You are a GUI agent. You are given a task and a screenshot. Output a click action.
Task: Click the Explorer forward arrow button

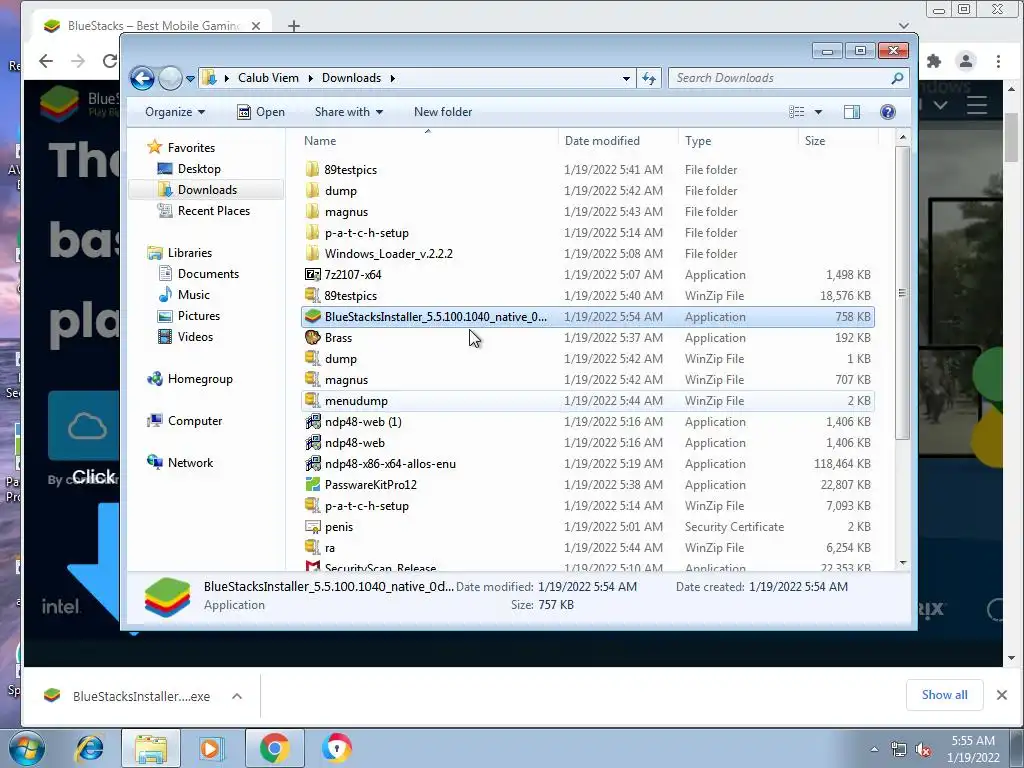[x=170, y=78]
